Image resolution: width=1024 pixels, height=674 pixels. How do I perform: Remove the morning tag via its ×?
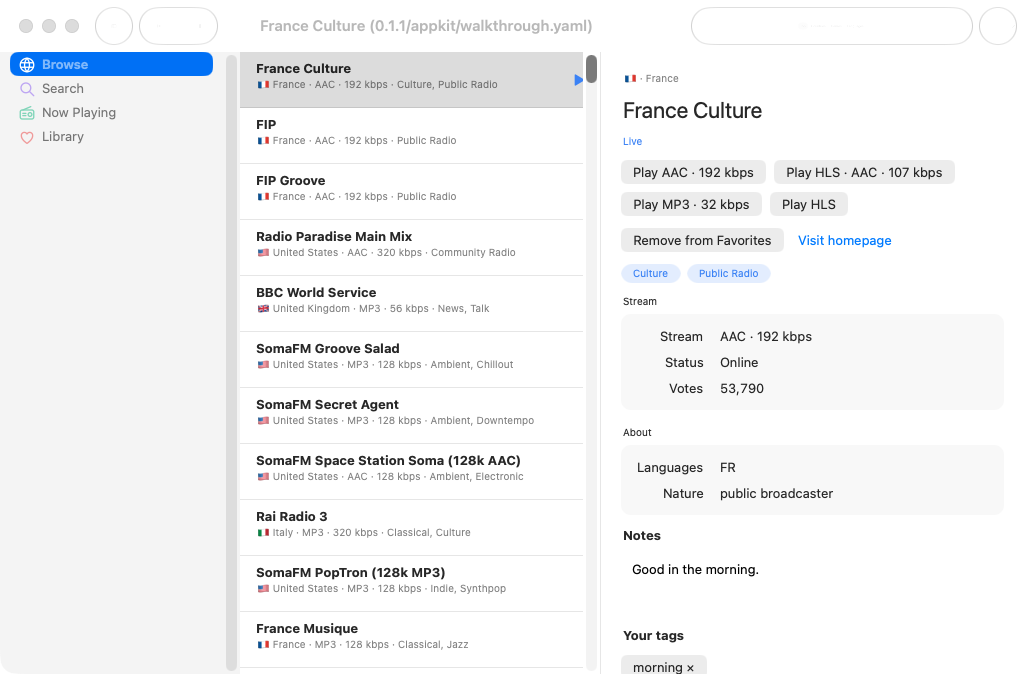[x=690, y=667]
